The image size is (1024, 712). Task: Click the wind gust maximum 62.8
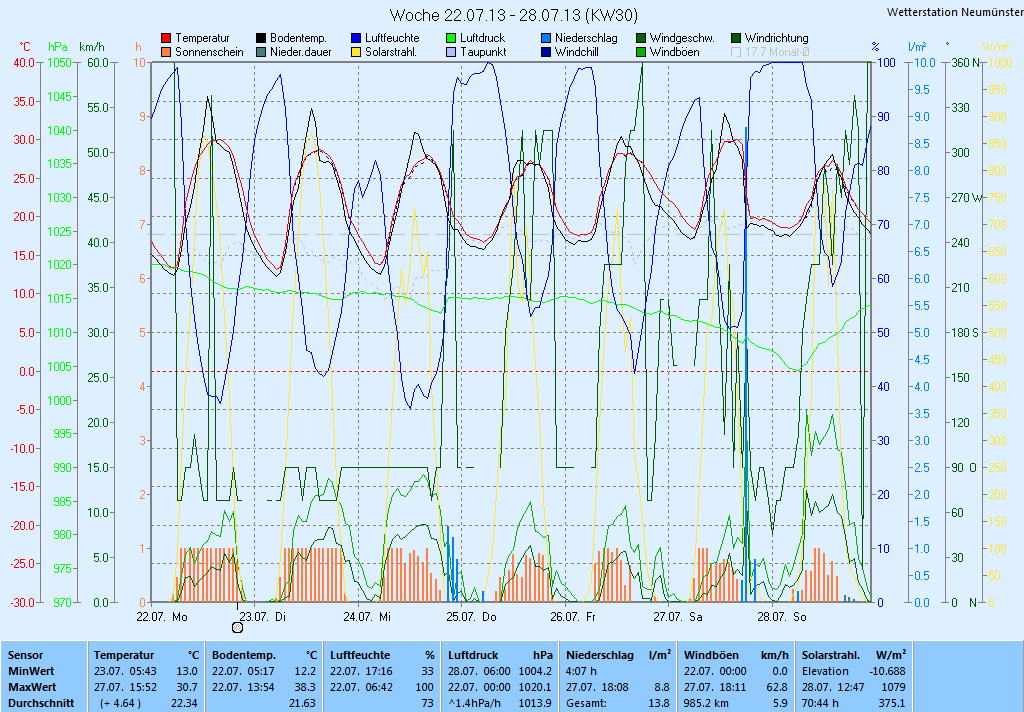click(776, 687)
